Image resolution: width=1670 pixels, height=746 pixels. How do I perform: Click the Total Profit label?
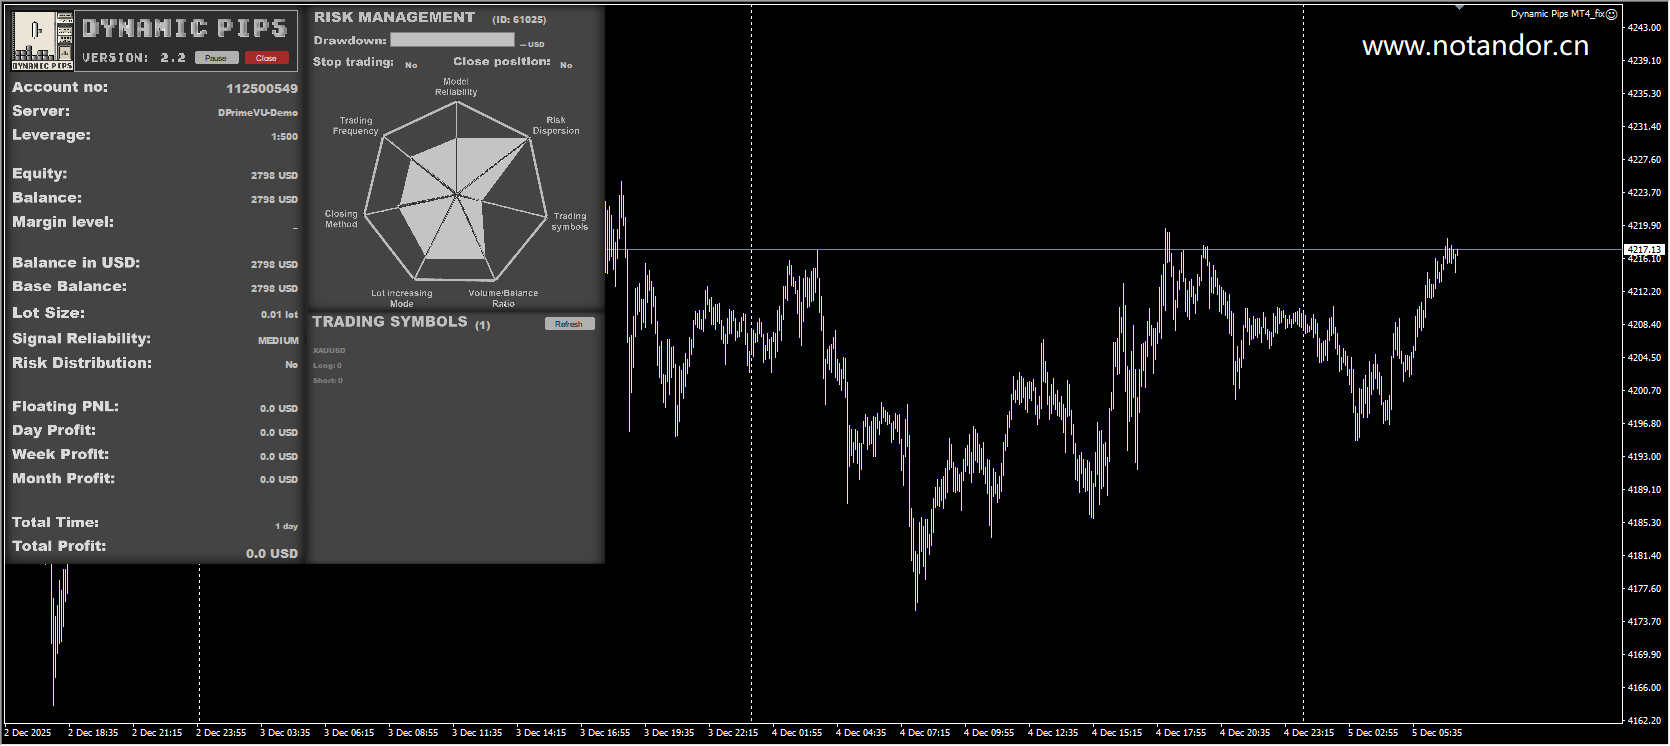click(59, 546)
